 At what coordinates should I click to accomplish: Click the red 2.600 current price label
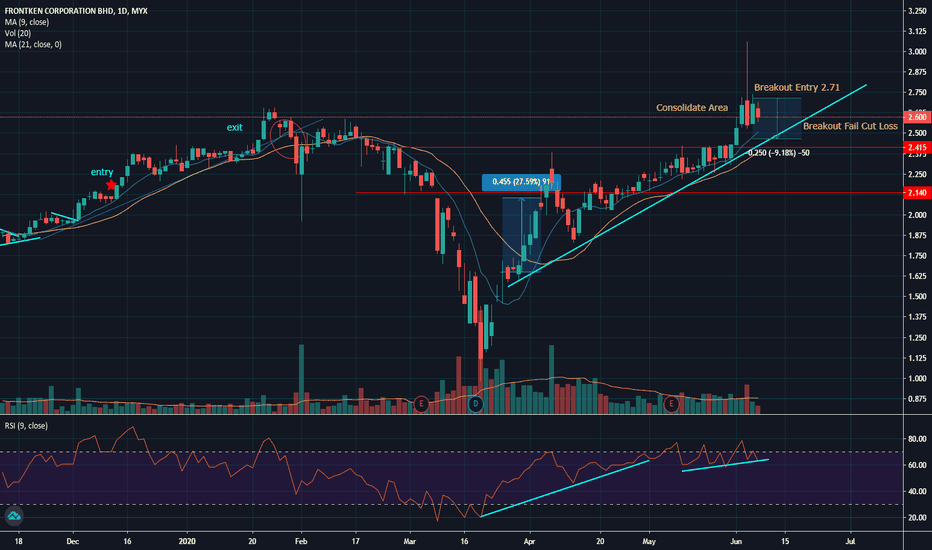pos(917,117)
